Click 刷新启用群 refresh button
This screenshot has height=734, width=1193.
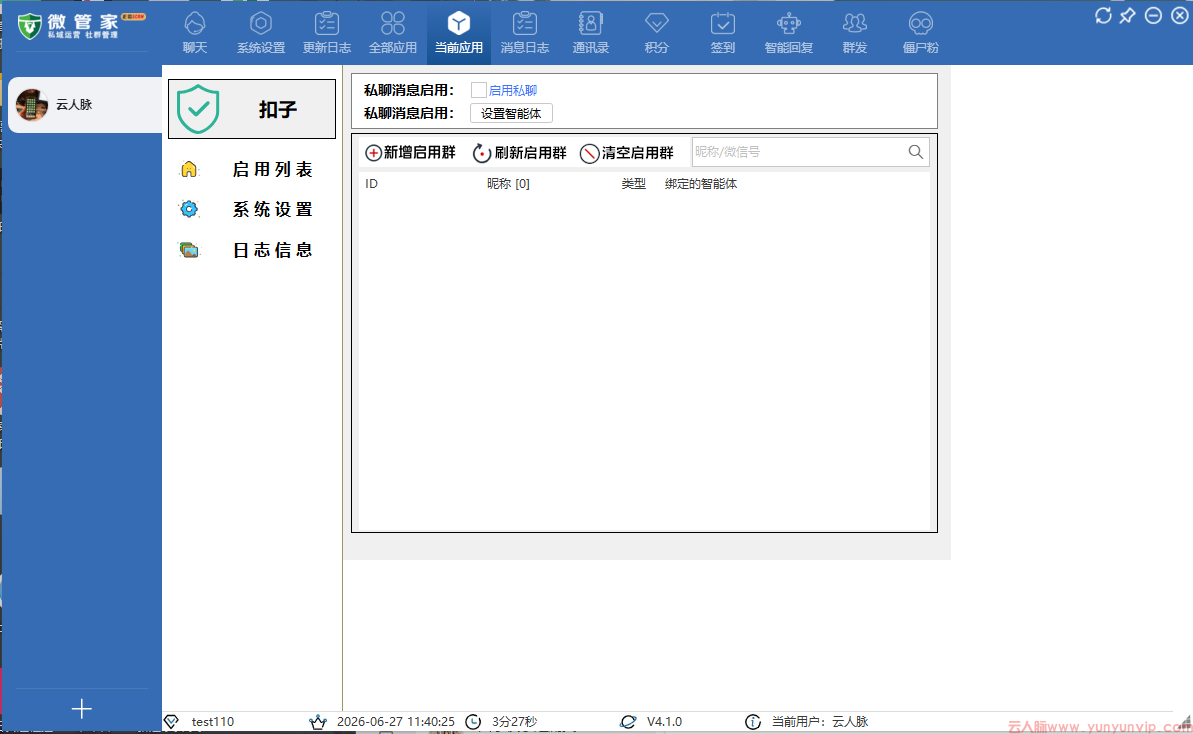pyautogui.click(x=520, y=153)
